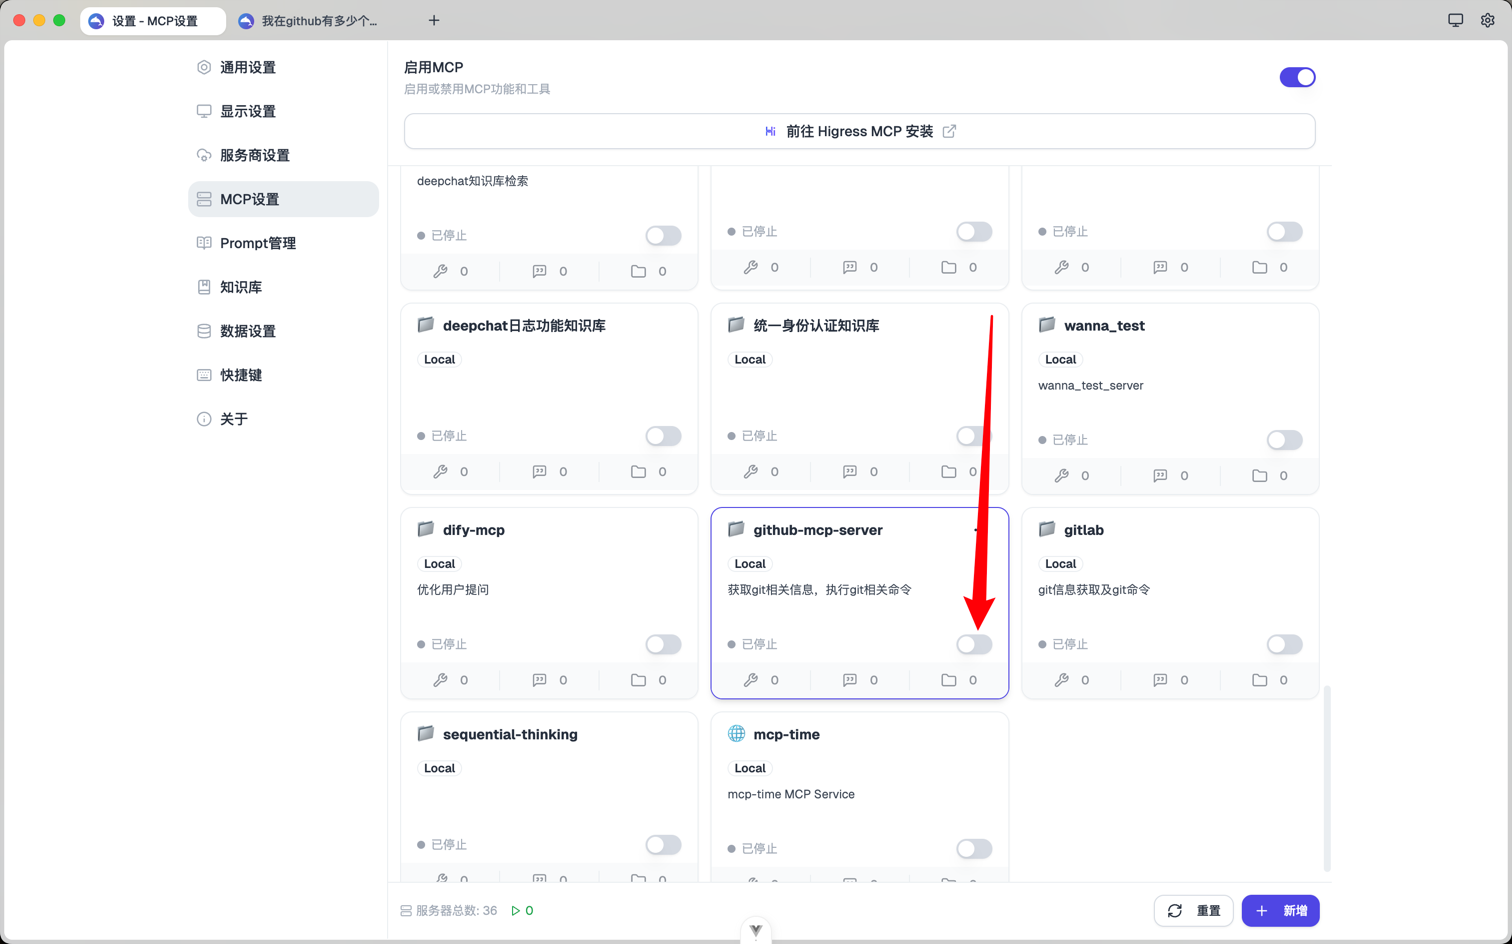Viewport: 1512px width, 944px height.
Task: Click the 优化用户提问 description text
Action: pyautogui.click(x=453, y=590)
